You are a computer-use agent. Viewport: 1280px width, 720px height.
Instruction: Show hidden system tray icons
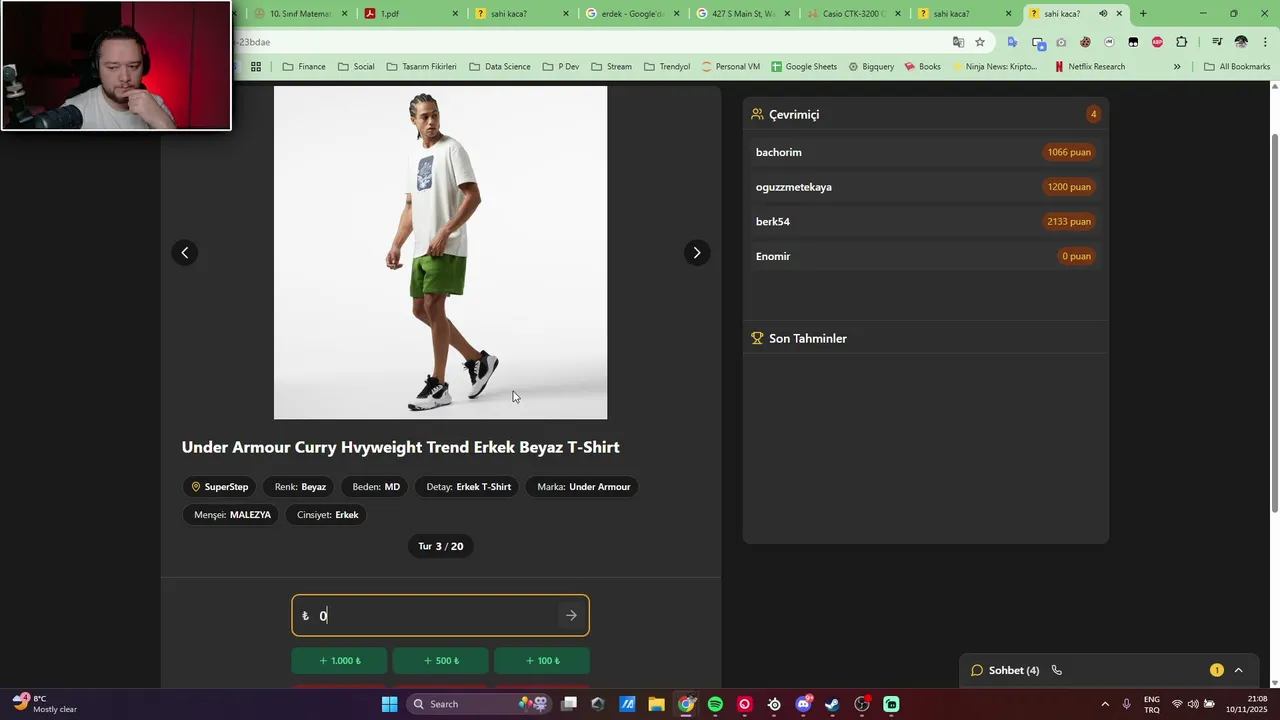[x=1105, y=704]
